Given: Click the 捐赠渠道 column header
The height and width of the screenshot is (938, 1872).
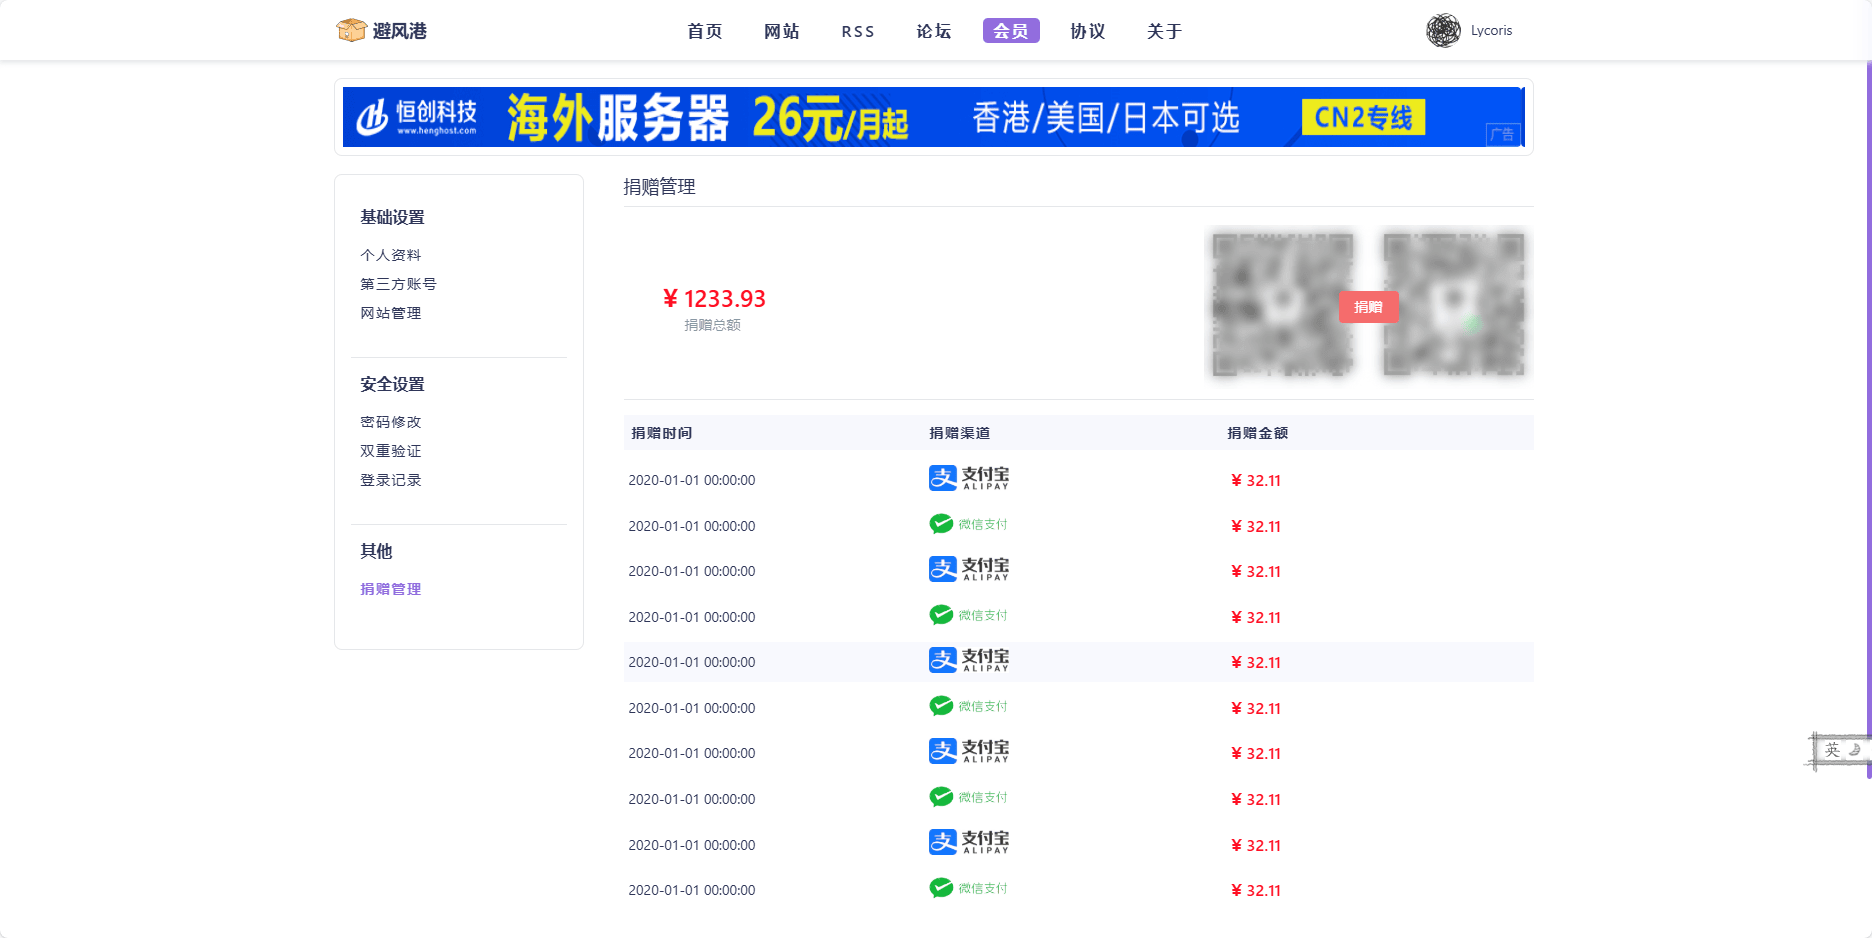Looking at the screenshot, I should point(960,433).
